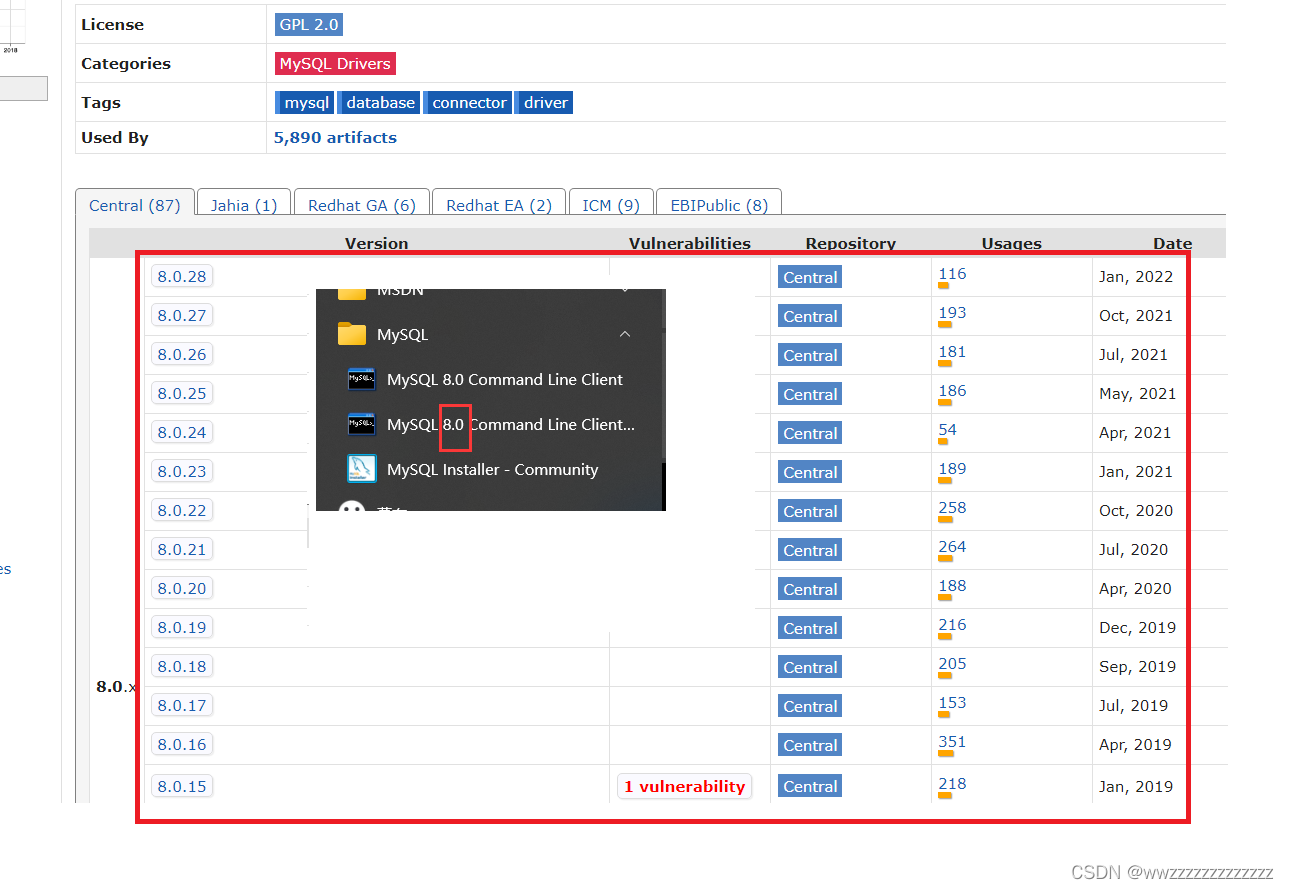Image resolution: width=1289 pixels, height=889 pixels.
Task: Open the Redhat EA (2) tab
Action: tap(499, 205)
